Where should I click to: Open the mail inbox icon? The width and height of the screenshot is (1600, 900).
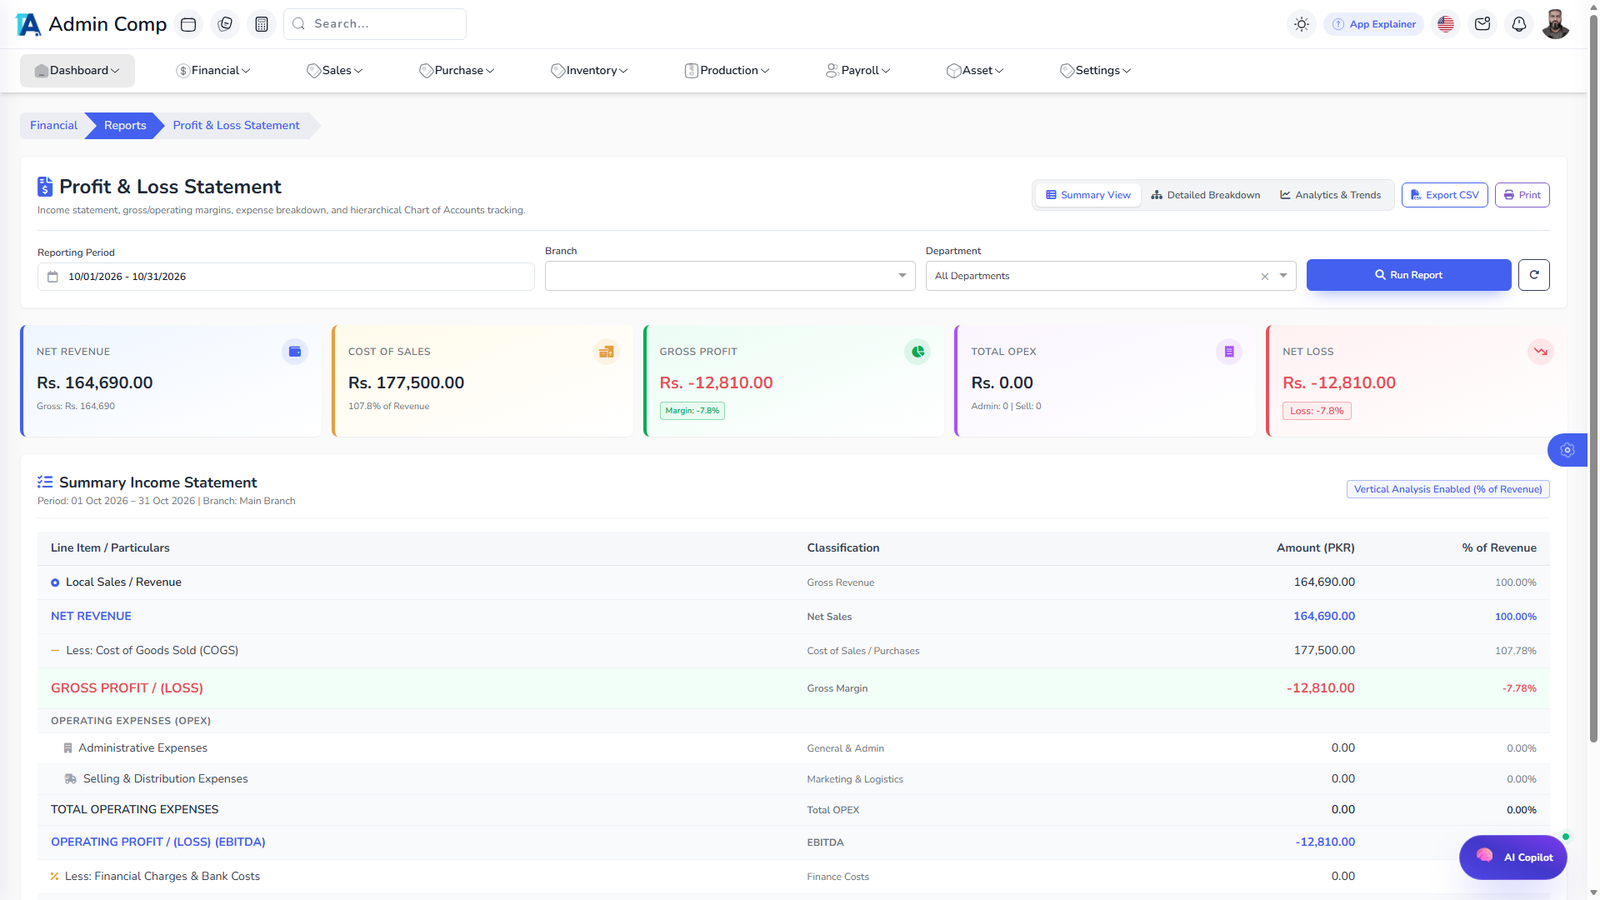1482,24
